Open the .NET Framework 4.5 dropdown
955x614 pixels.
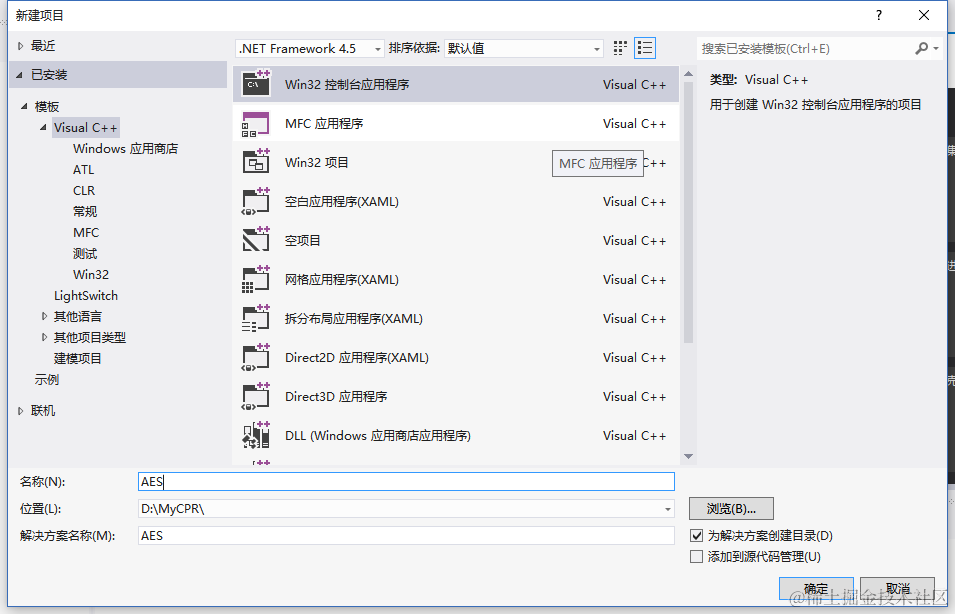point(309,49)
